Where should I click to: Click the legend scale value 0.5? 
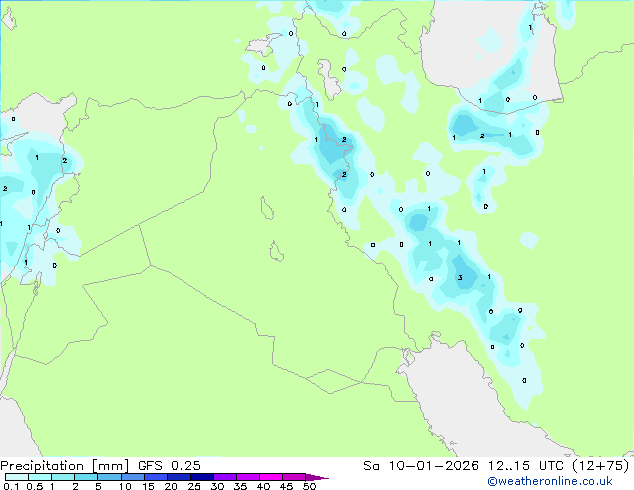coord(34,486)
